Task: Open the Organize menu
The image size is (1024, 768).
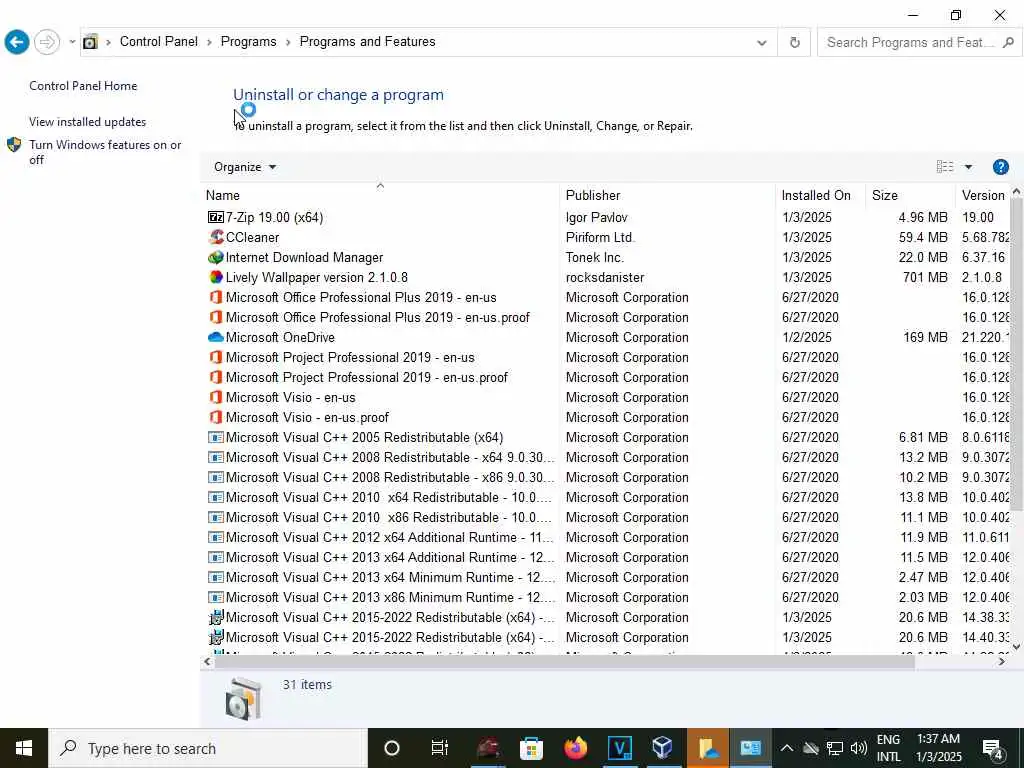Action: pos(245,167)
